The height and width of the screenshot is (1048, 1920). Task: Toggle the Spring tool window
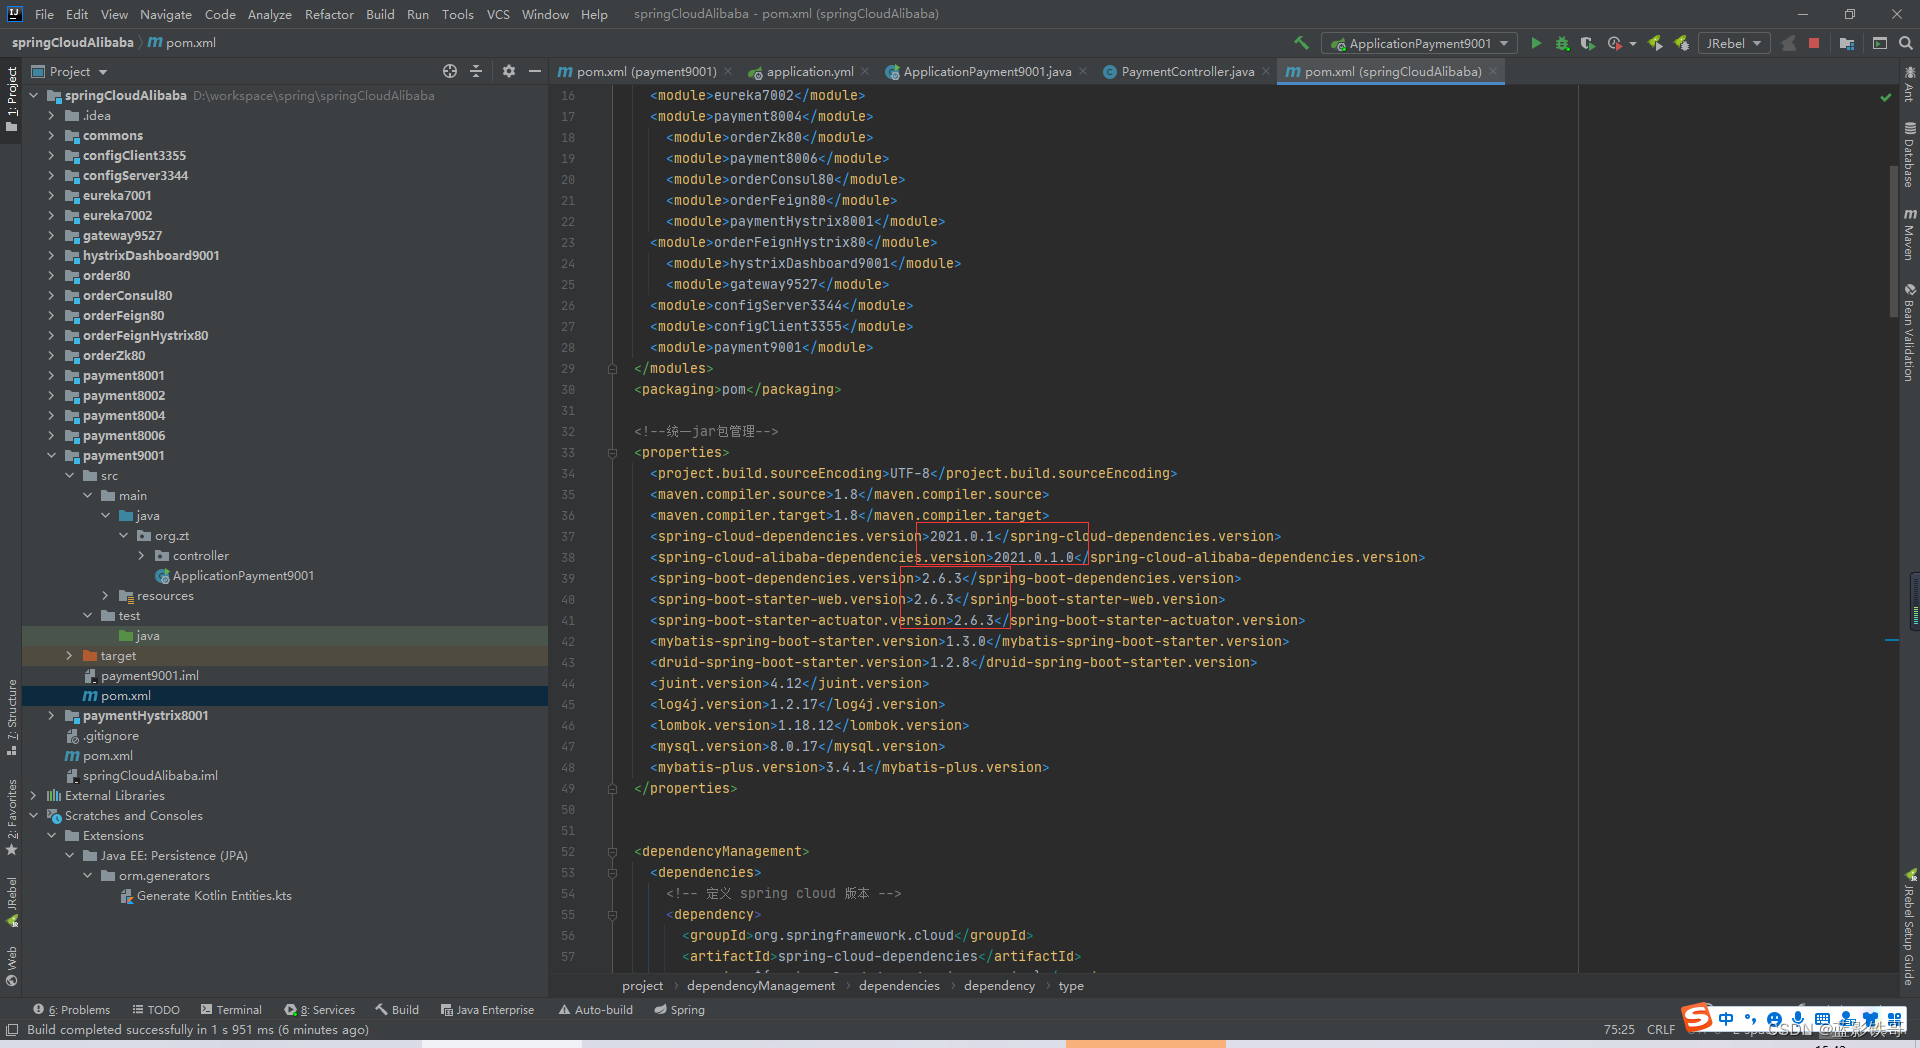click(x=680, y=1010)
